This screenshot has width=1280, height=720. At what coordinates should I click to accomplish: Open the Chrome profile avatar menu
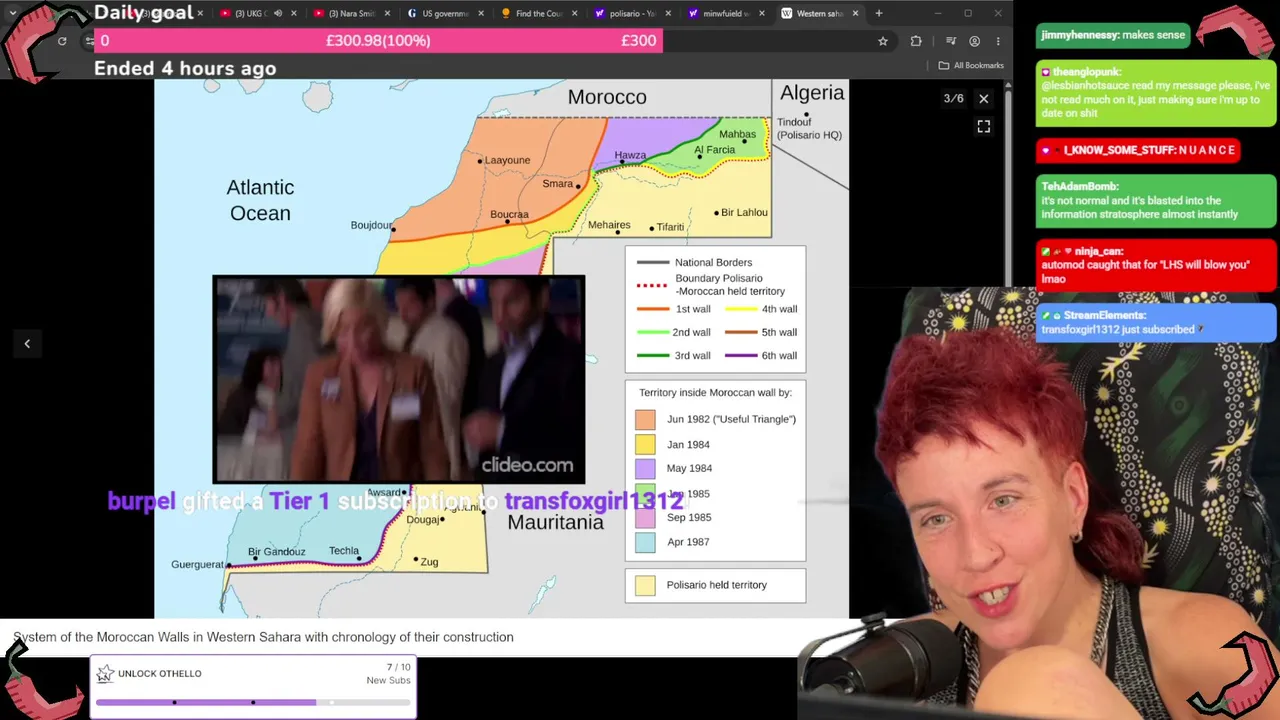pos(974,41)
